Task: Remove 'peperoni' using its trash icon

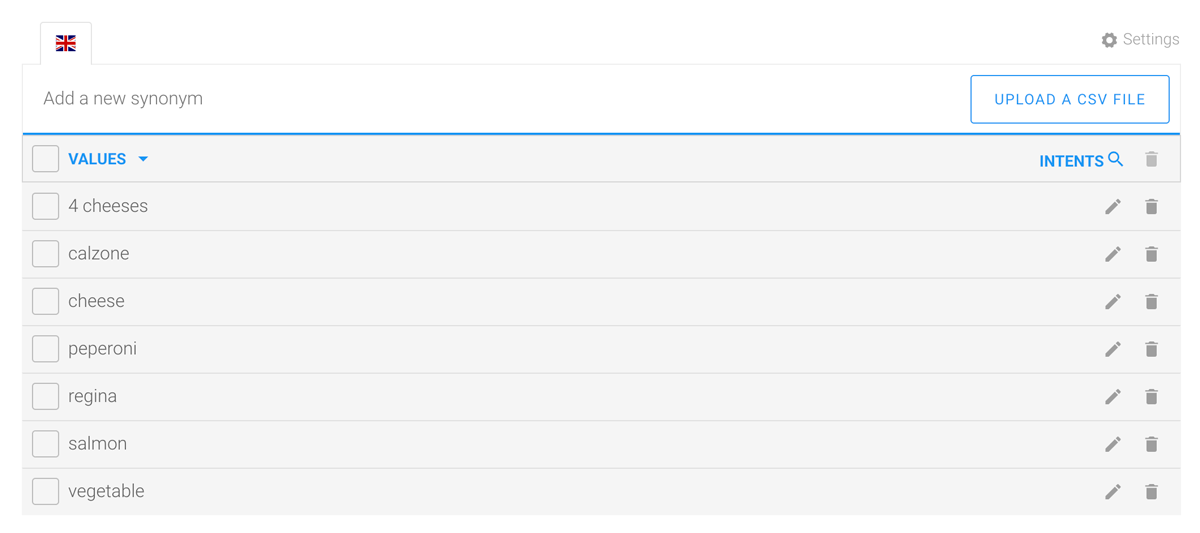Action: click(1151, 349)
